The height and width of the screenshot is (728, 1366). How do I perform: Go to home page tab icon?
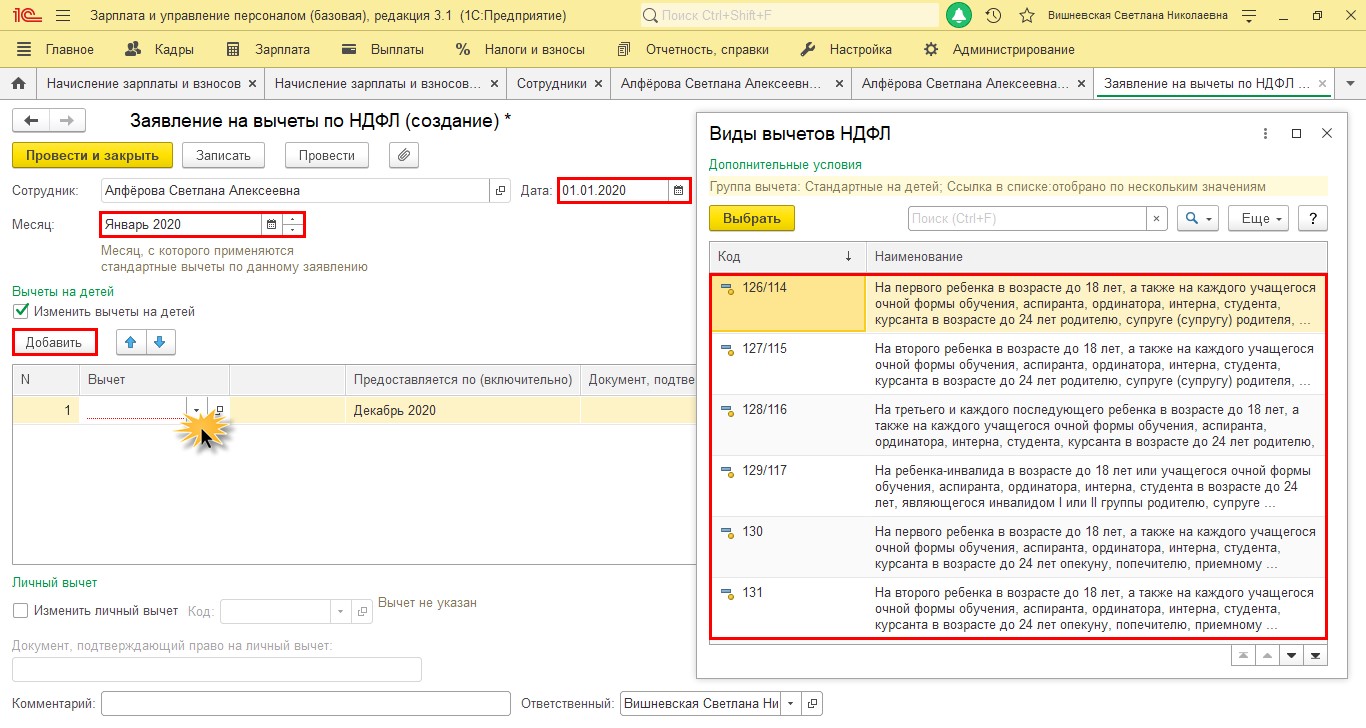click(x=17, y=84)
